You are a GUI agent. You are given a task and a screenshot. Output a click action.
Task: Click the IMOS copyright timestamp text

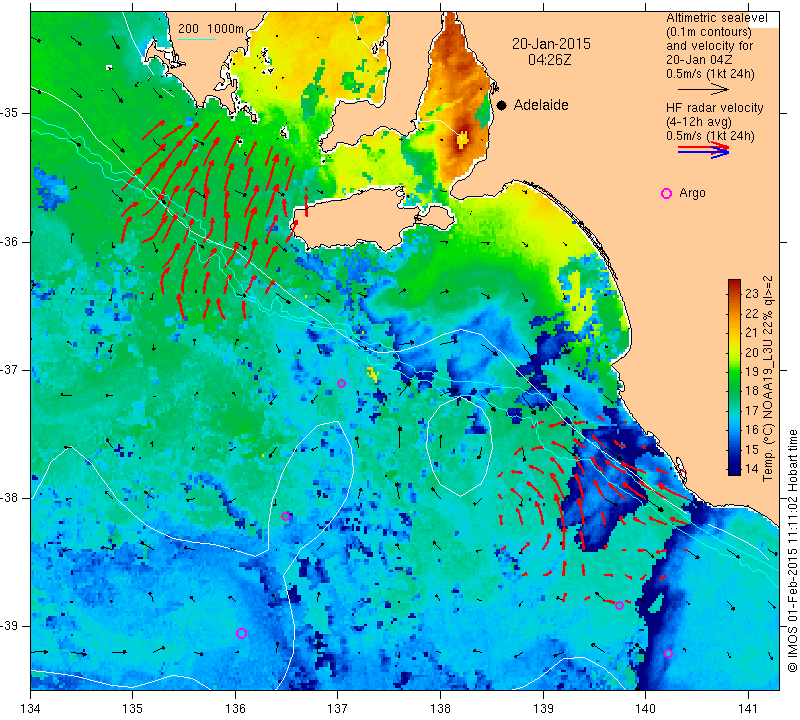pos(792,550)
